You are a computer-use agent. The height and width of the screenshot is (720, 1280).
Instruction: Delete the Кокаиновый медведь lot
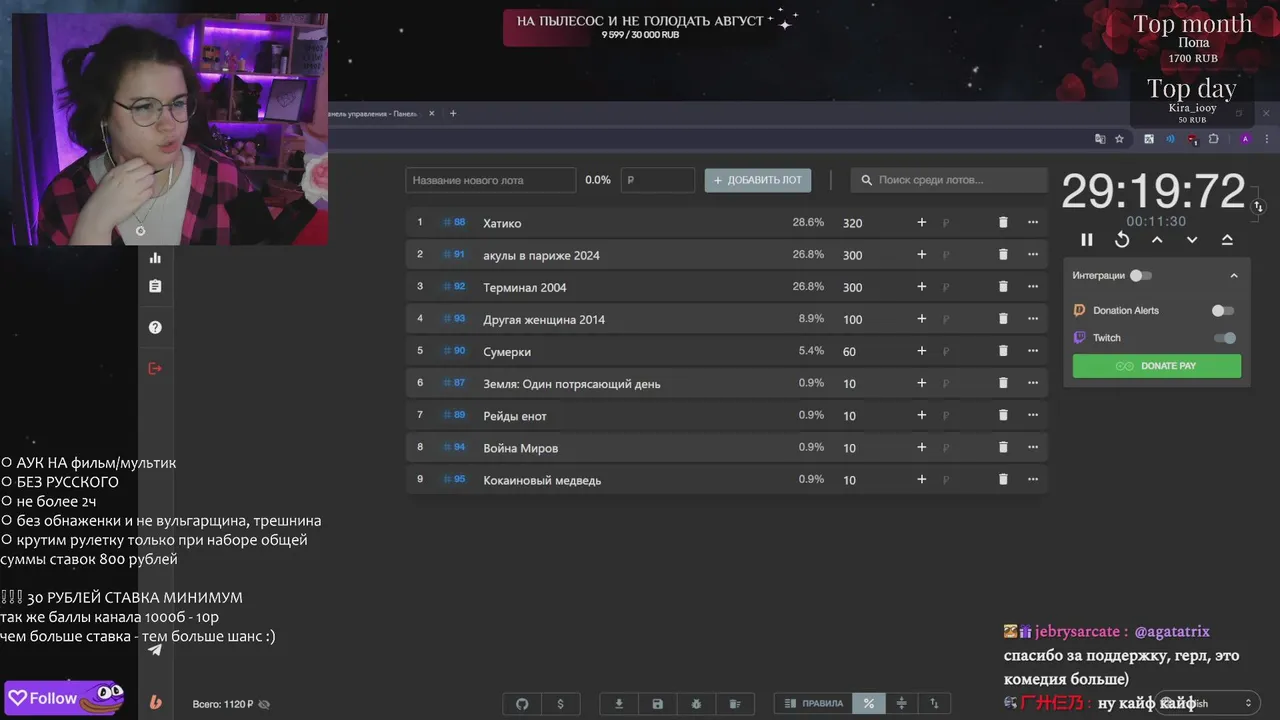pos(1003,479)
